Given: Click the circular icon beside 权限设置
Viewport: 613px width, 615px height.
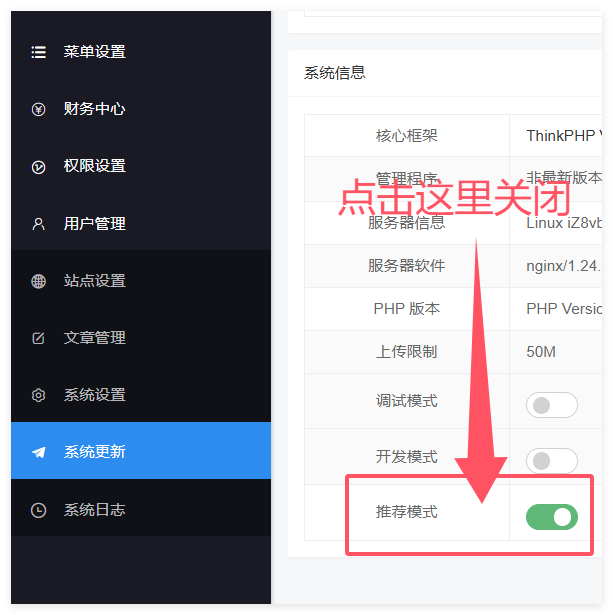Looking at the screenshot, I should tap(38, 167).
